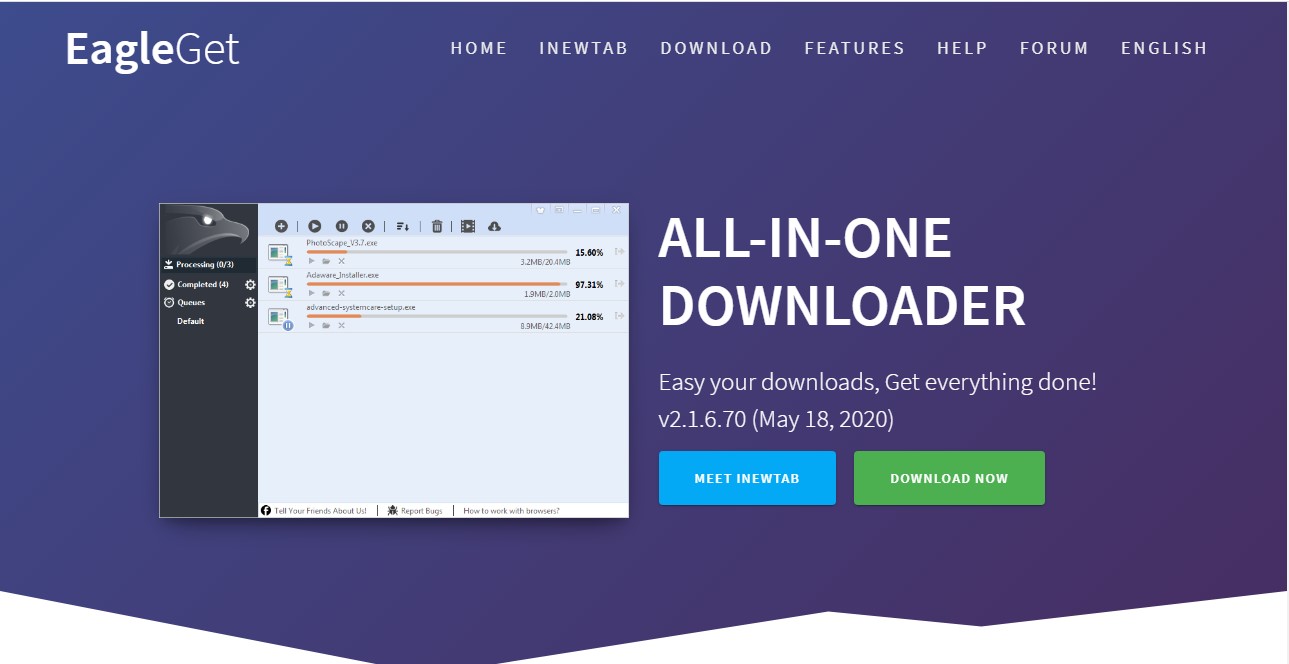Open folder for PhotoScape_V3.7.exe
This screenshot has height=664, width=1289.
point(326,261)
